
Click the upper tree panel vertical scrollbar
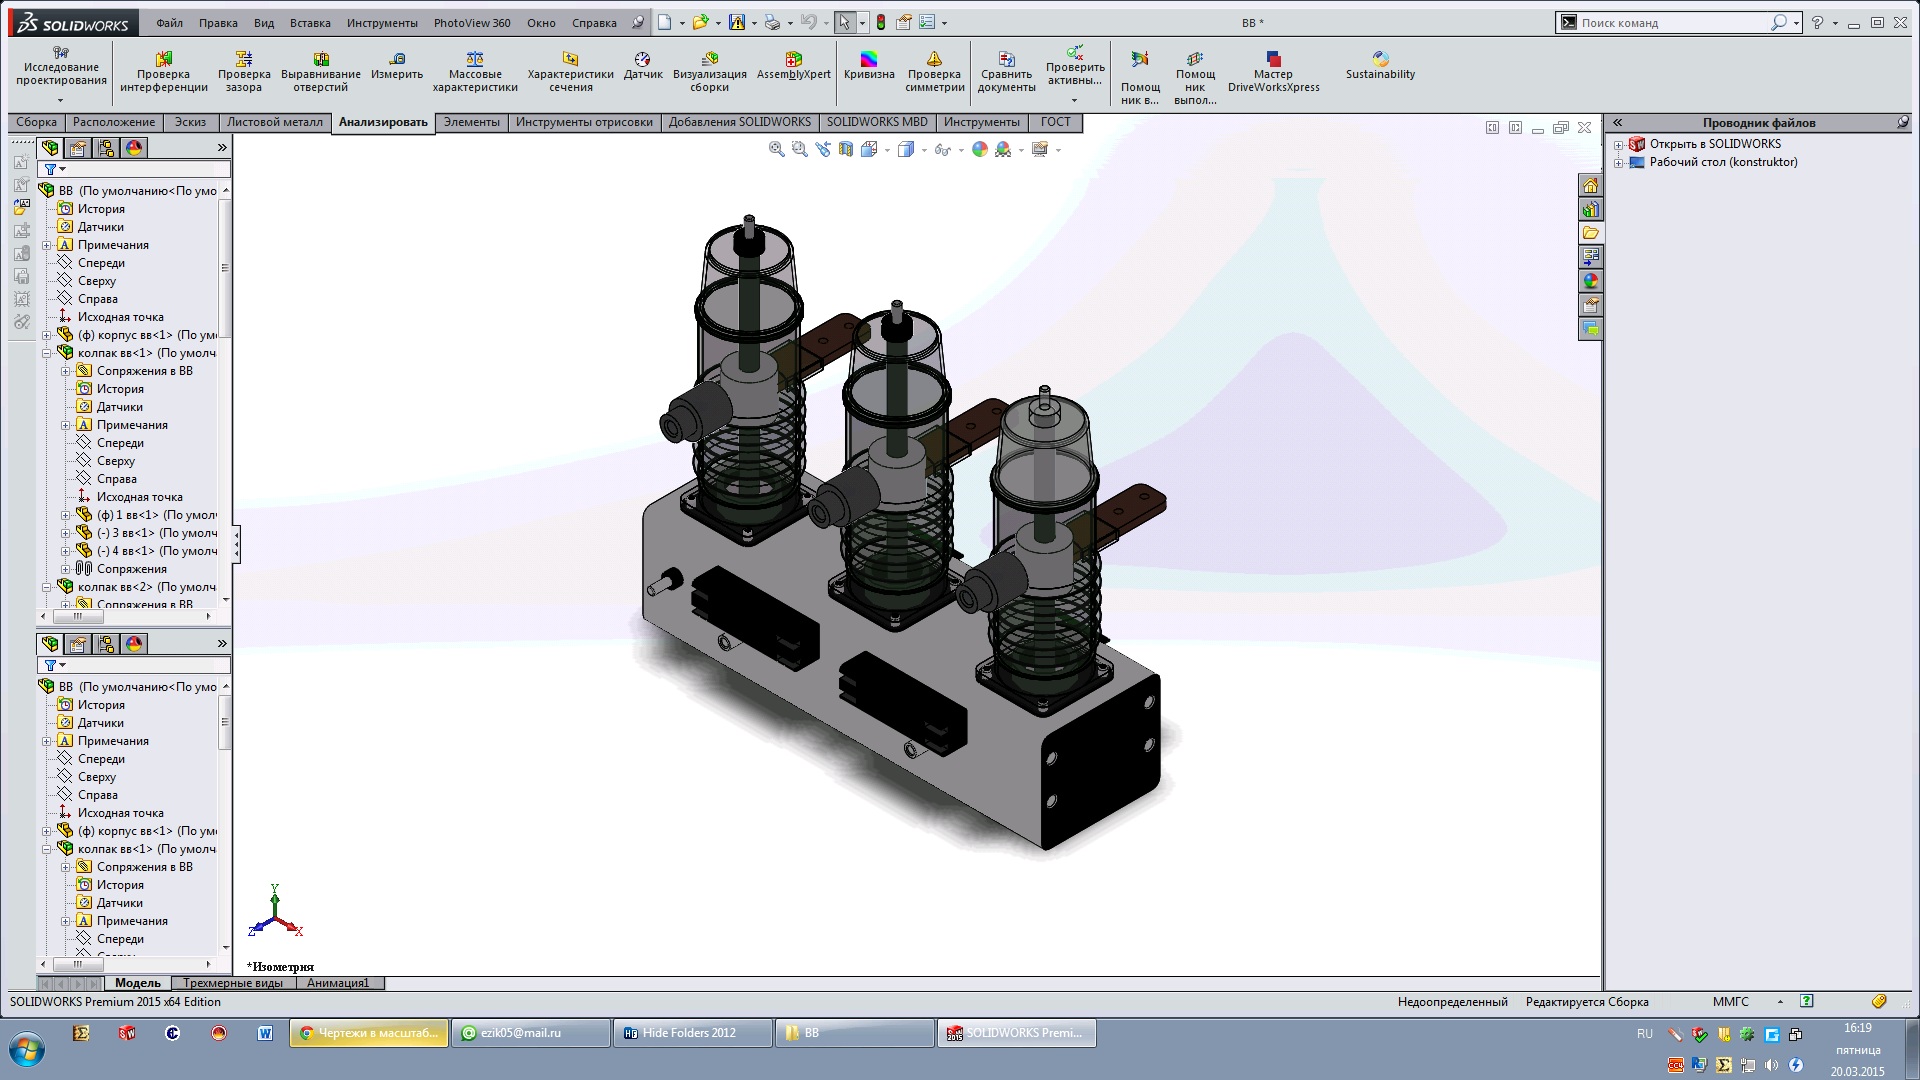click(225, 267)
